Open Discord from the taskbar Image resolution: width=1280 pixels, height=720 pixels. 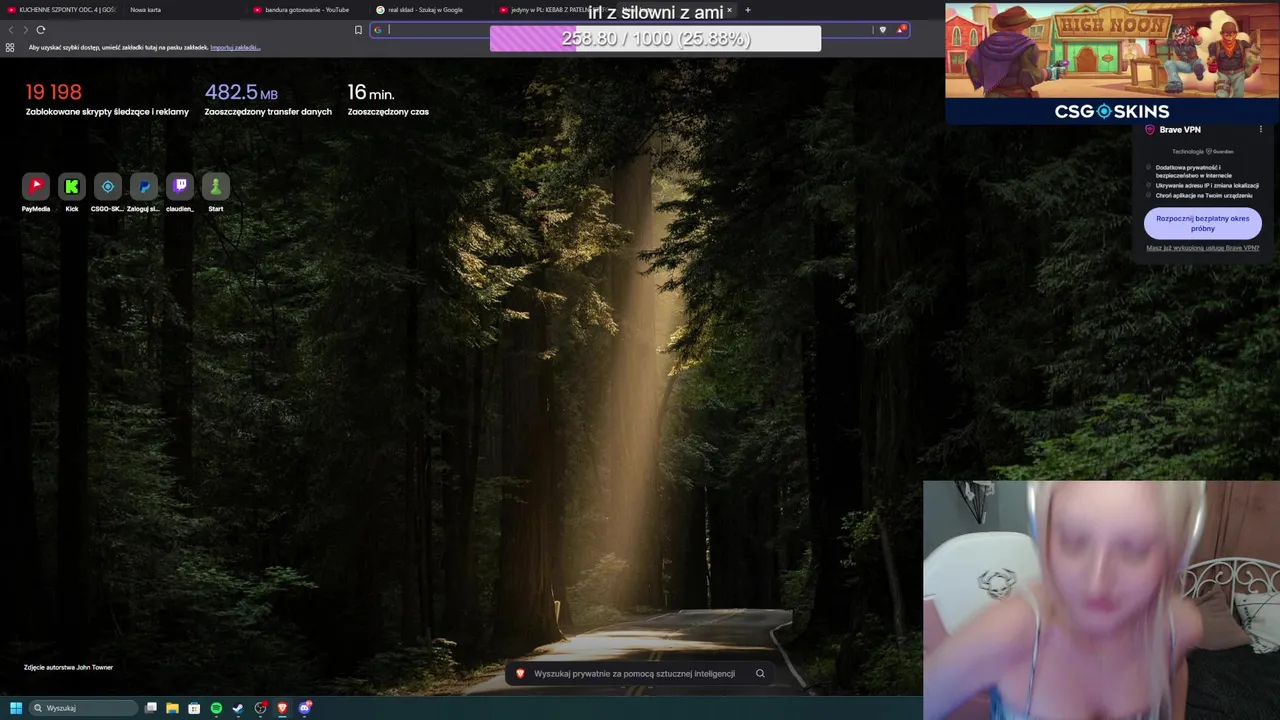(x=305, y=708)
